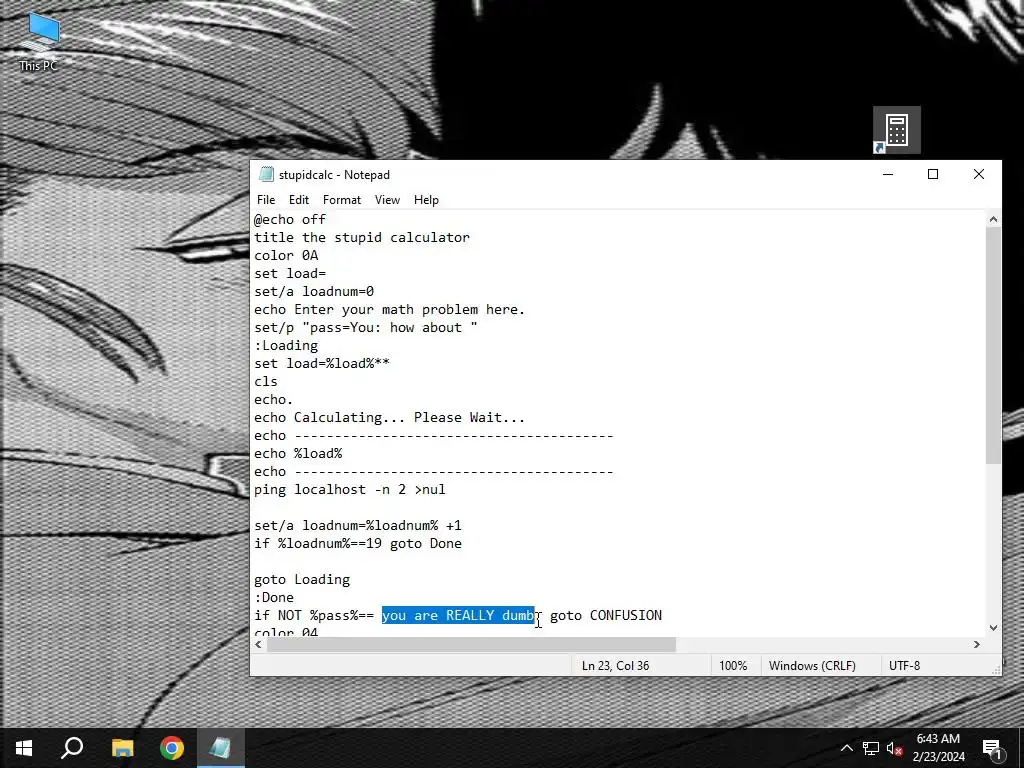
Task: Click the horizontal scrollbar thumb
Action: pos(472,645)
